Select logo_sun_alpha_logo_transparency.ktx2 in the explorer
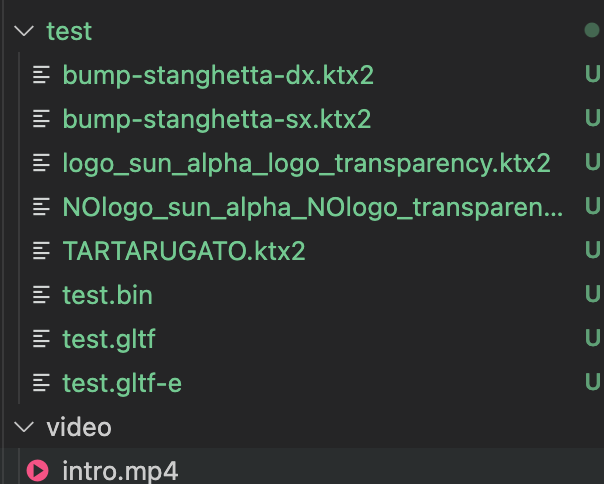Viewport: 604px width, 484px height. [x=306, y=163]
